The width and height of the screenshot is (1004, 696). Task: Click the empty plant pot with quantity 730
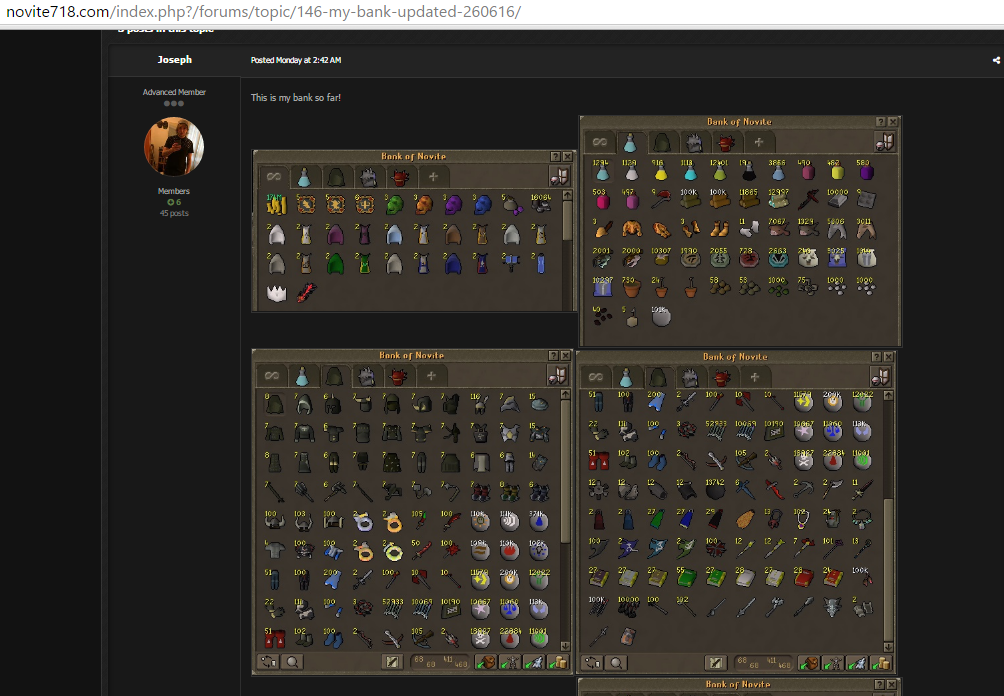[x=631, y=287]
